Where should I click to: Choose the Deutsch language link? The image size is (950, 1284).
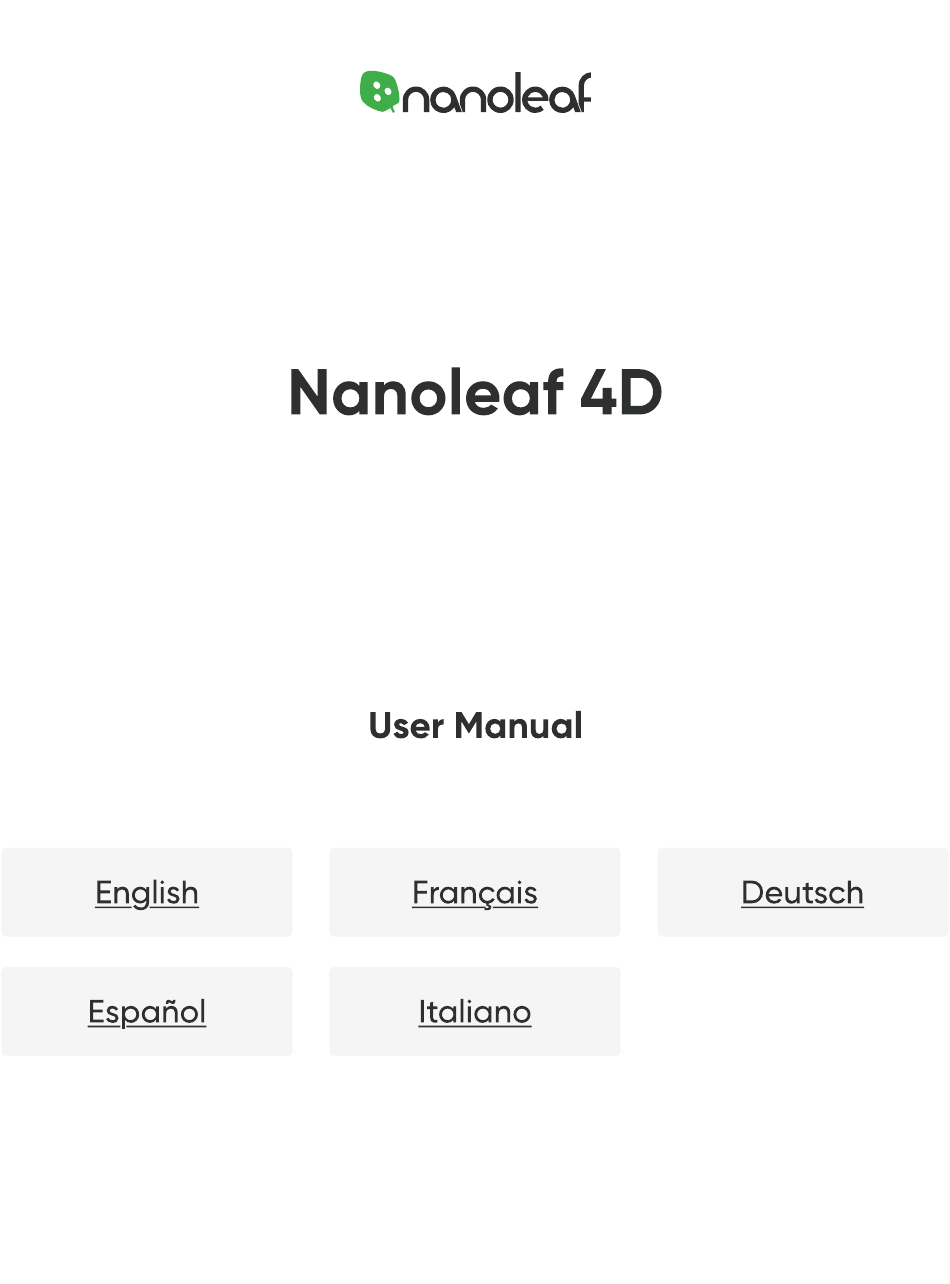(802, 892)
